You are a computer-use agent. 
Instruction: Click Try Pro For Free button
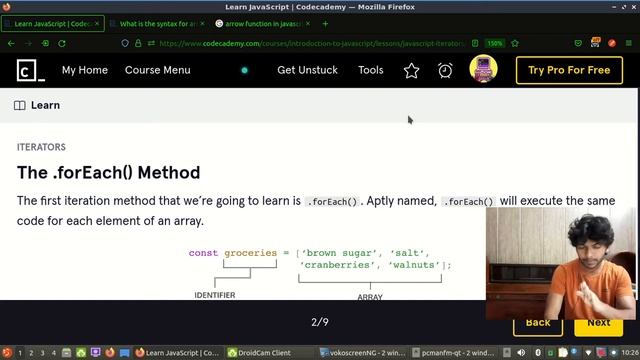(x=569, y=70)
